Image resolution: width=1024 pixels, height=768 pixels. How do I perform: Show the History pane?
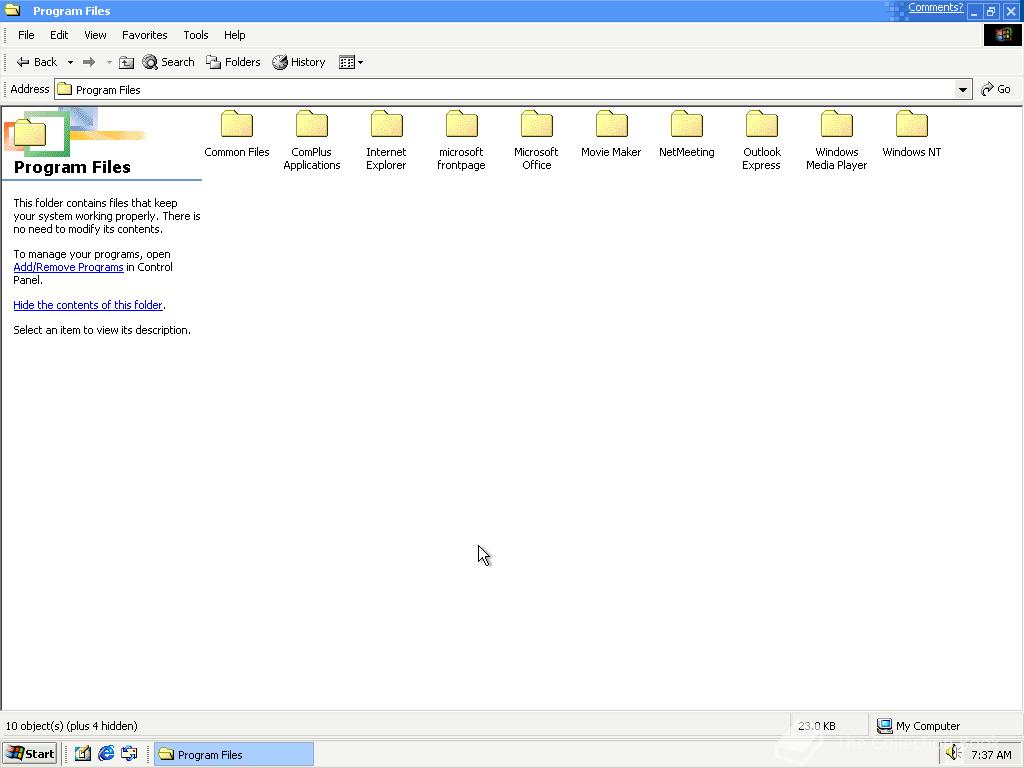(299, 62)
